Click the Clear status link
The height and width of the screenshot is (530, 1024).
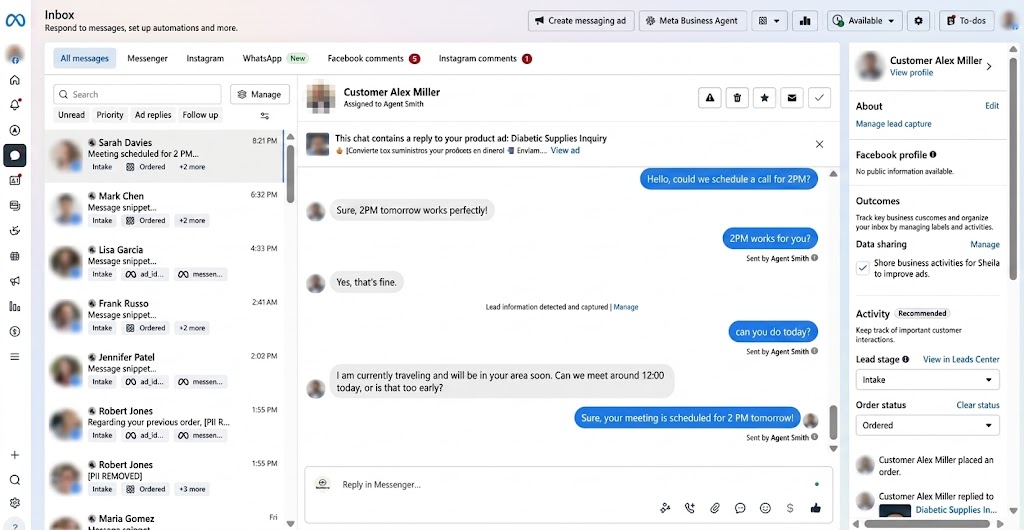point(978,405)
